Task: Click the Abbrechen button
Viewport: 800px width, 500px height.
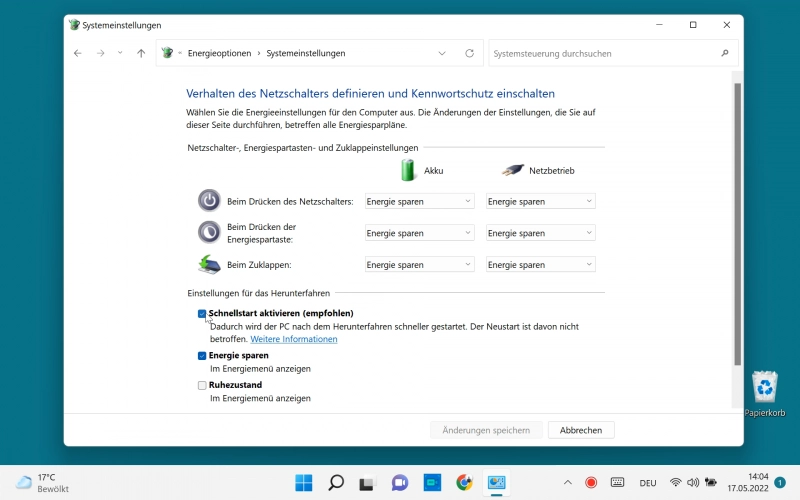Action: click(x=581, y=430)
